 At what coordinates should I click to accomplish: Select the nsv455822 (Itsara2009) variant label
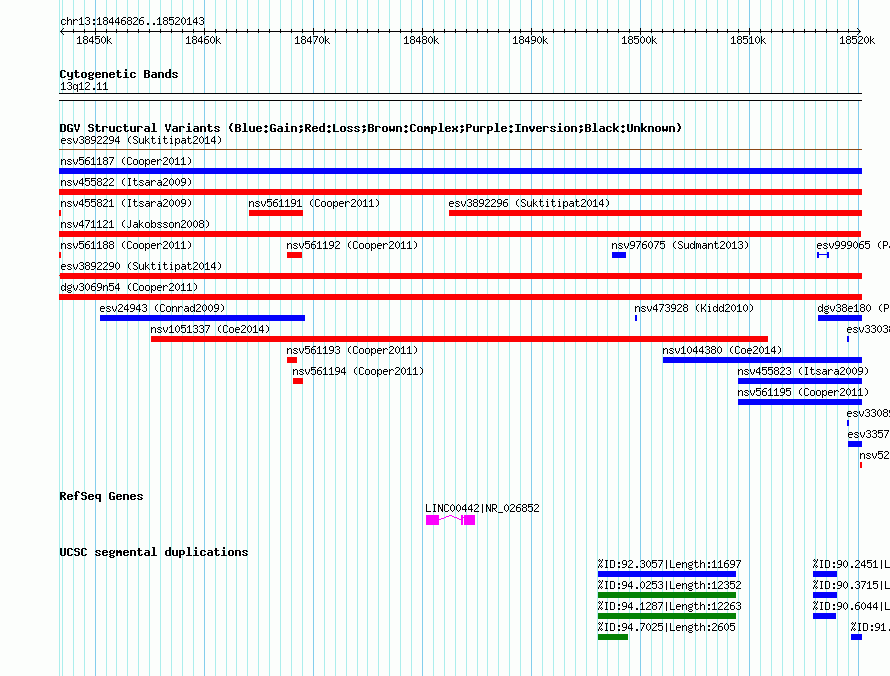click(x=126, y=182)
